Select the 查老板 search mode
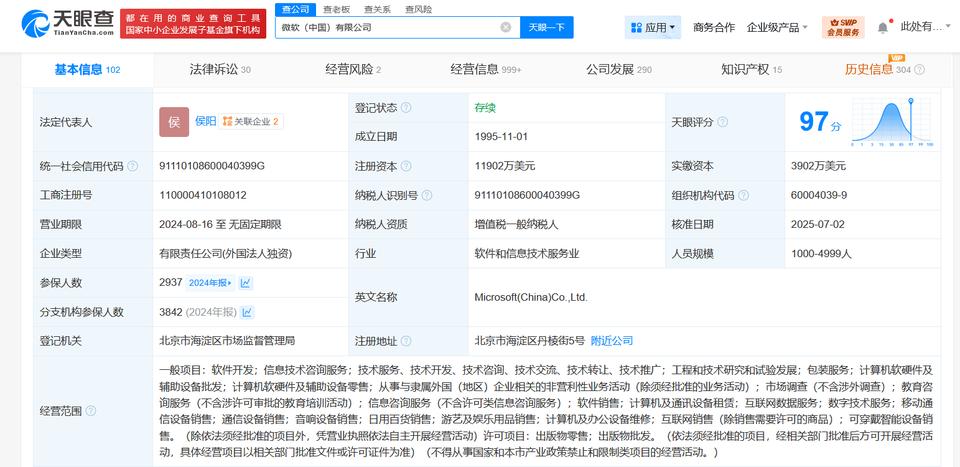Image resolution: width=960 pixels, height=467 pixels. coord(336,9)
